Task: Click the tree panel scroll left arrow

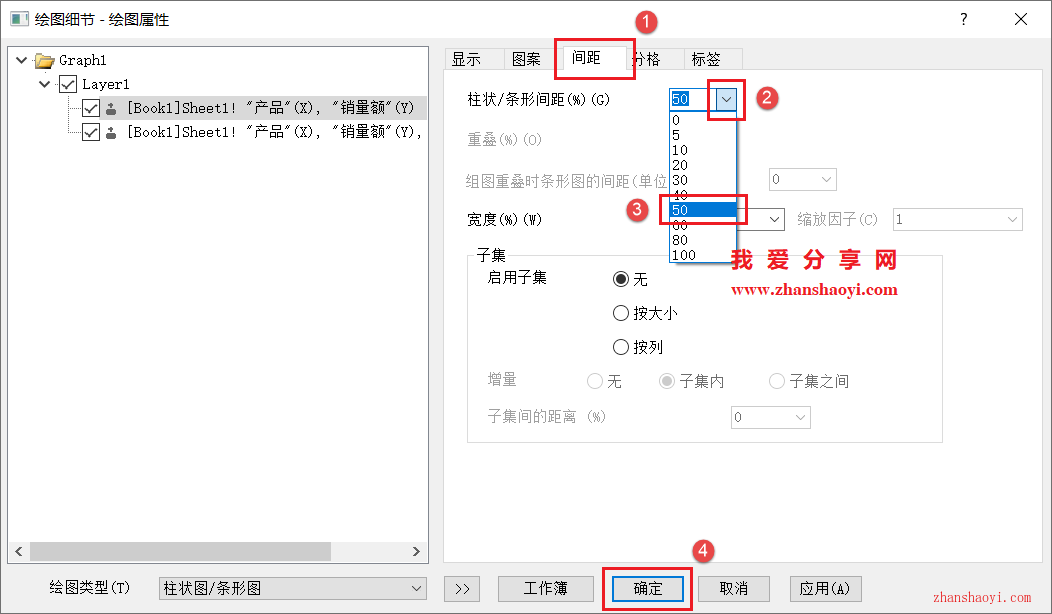Action: (19, 552)
